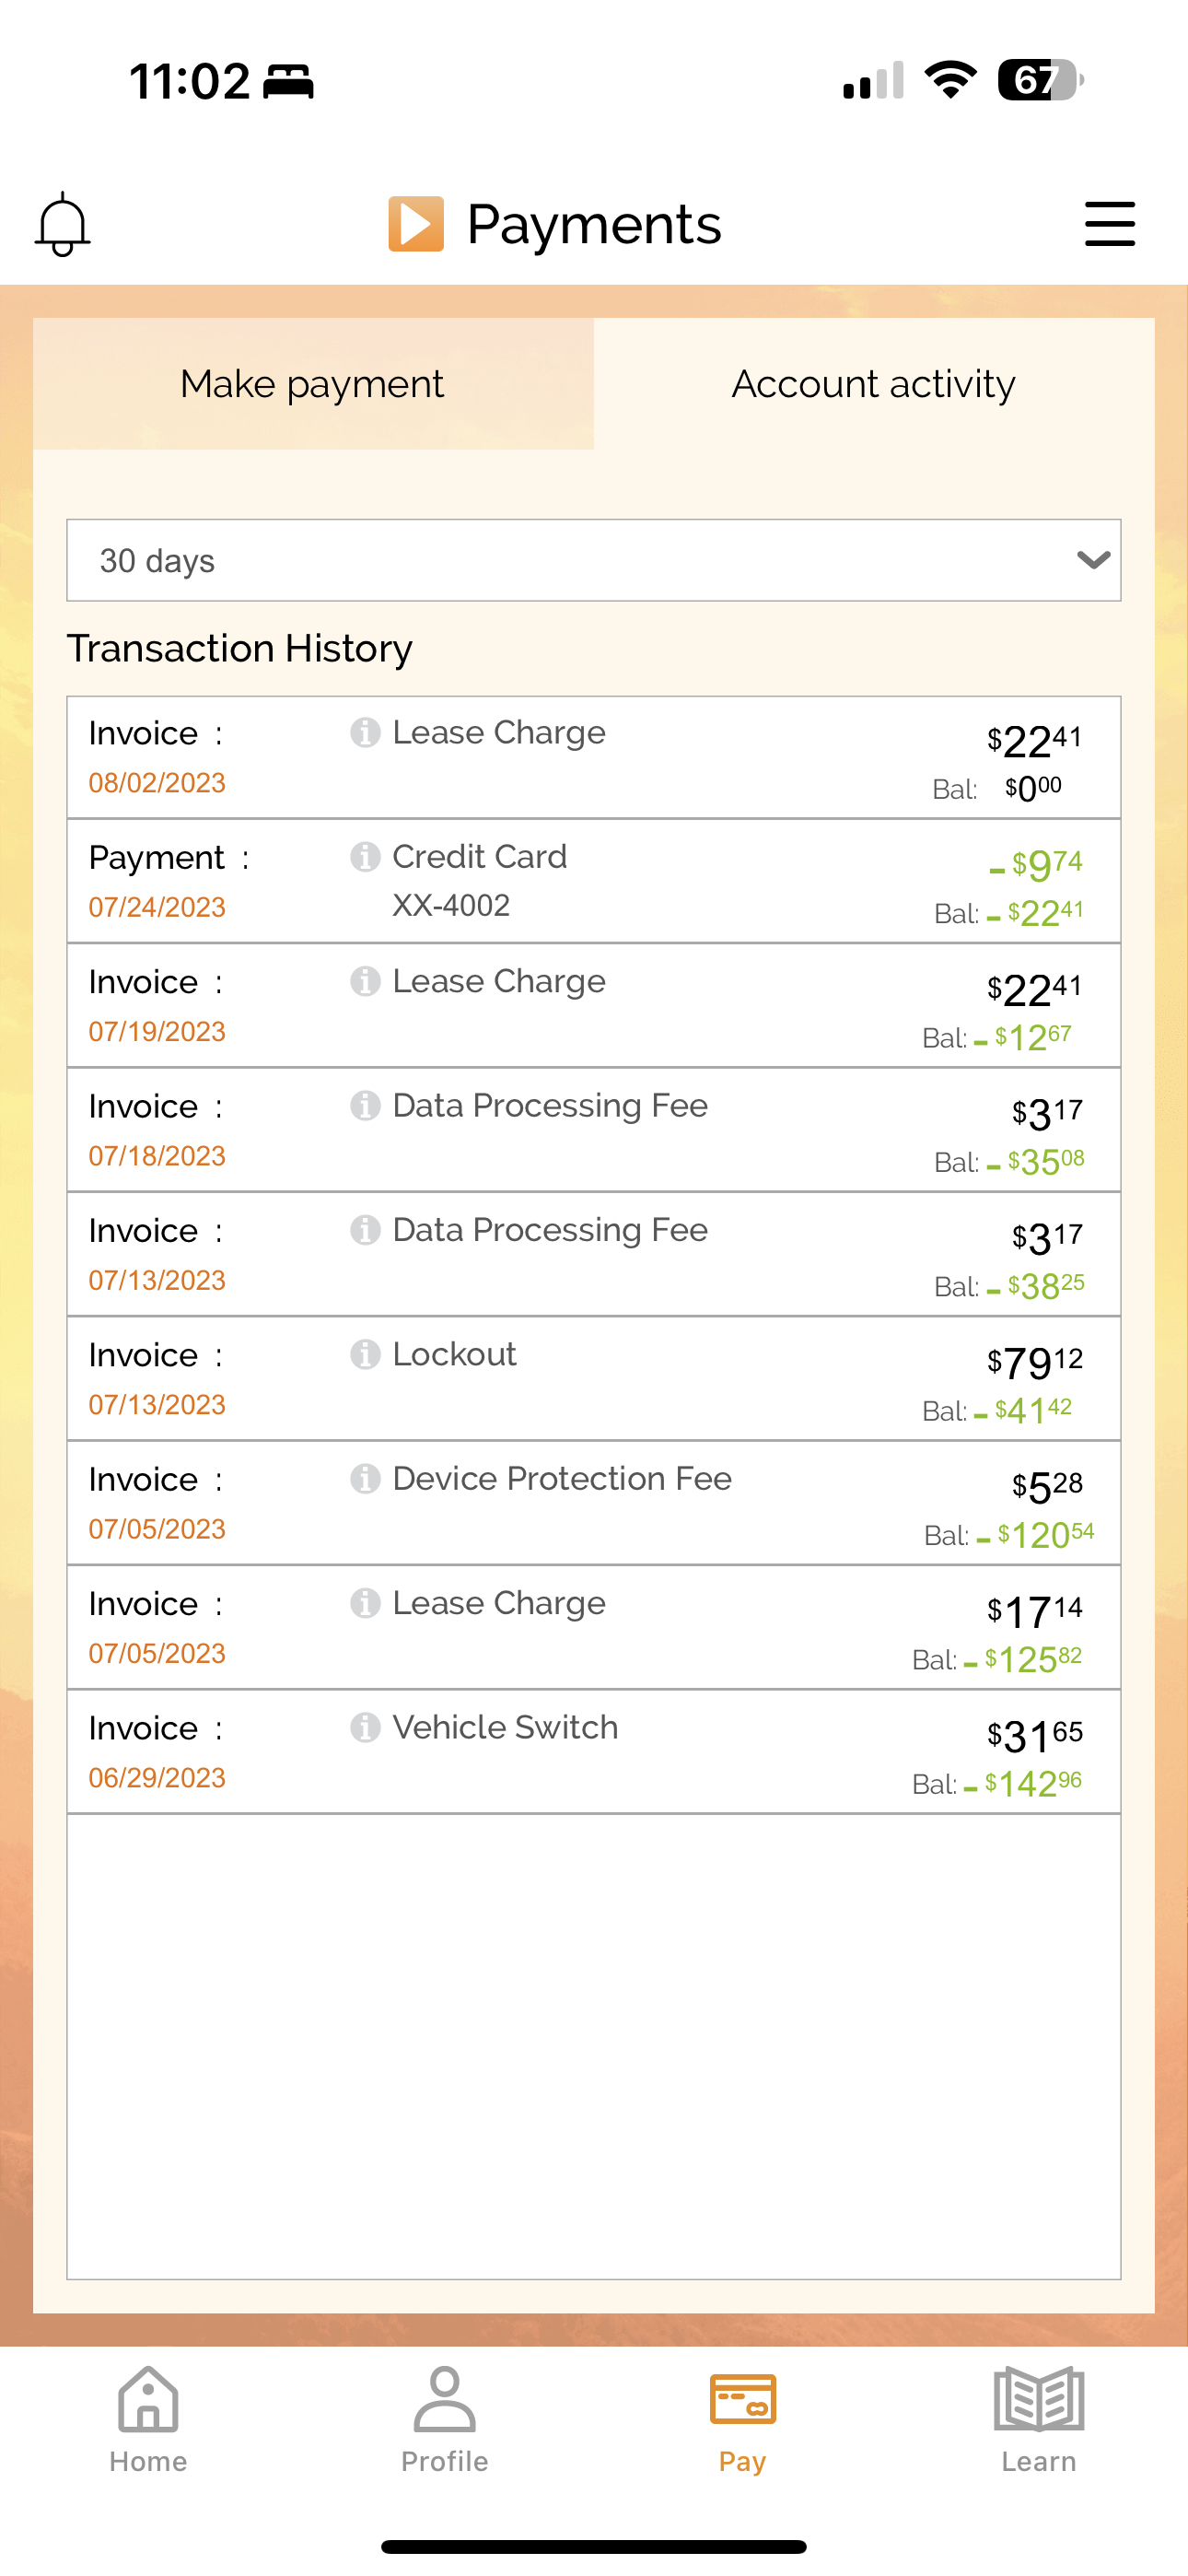Open Profile in bottom navigation
The image size is (1188, 2576).
445,2419
